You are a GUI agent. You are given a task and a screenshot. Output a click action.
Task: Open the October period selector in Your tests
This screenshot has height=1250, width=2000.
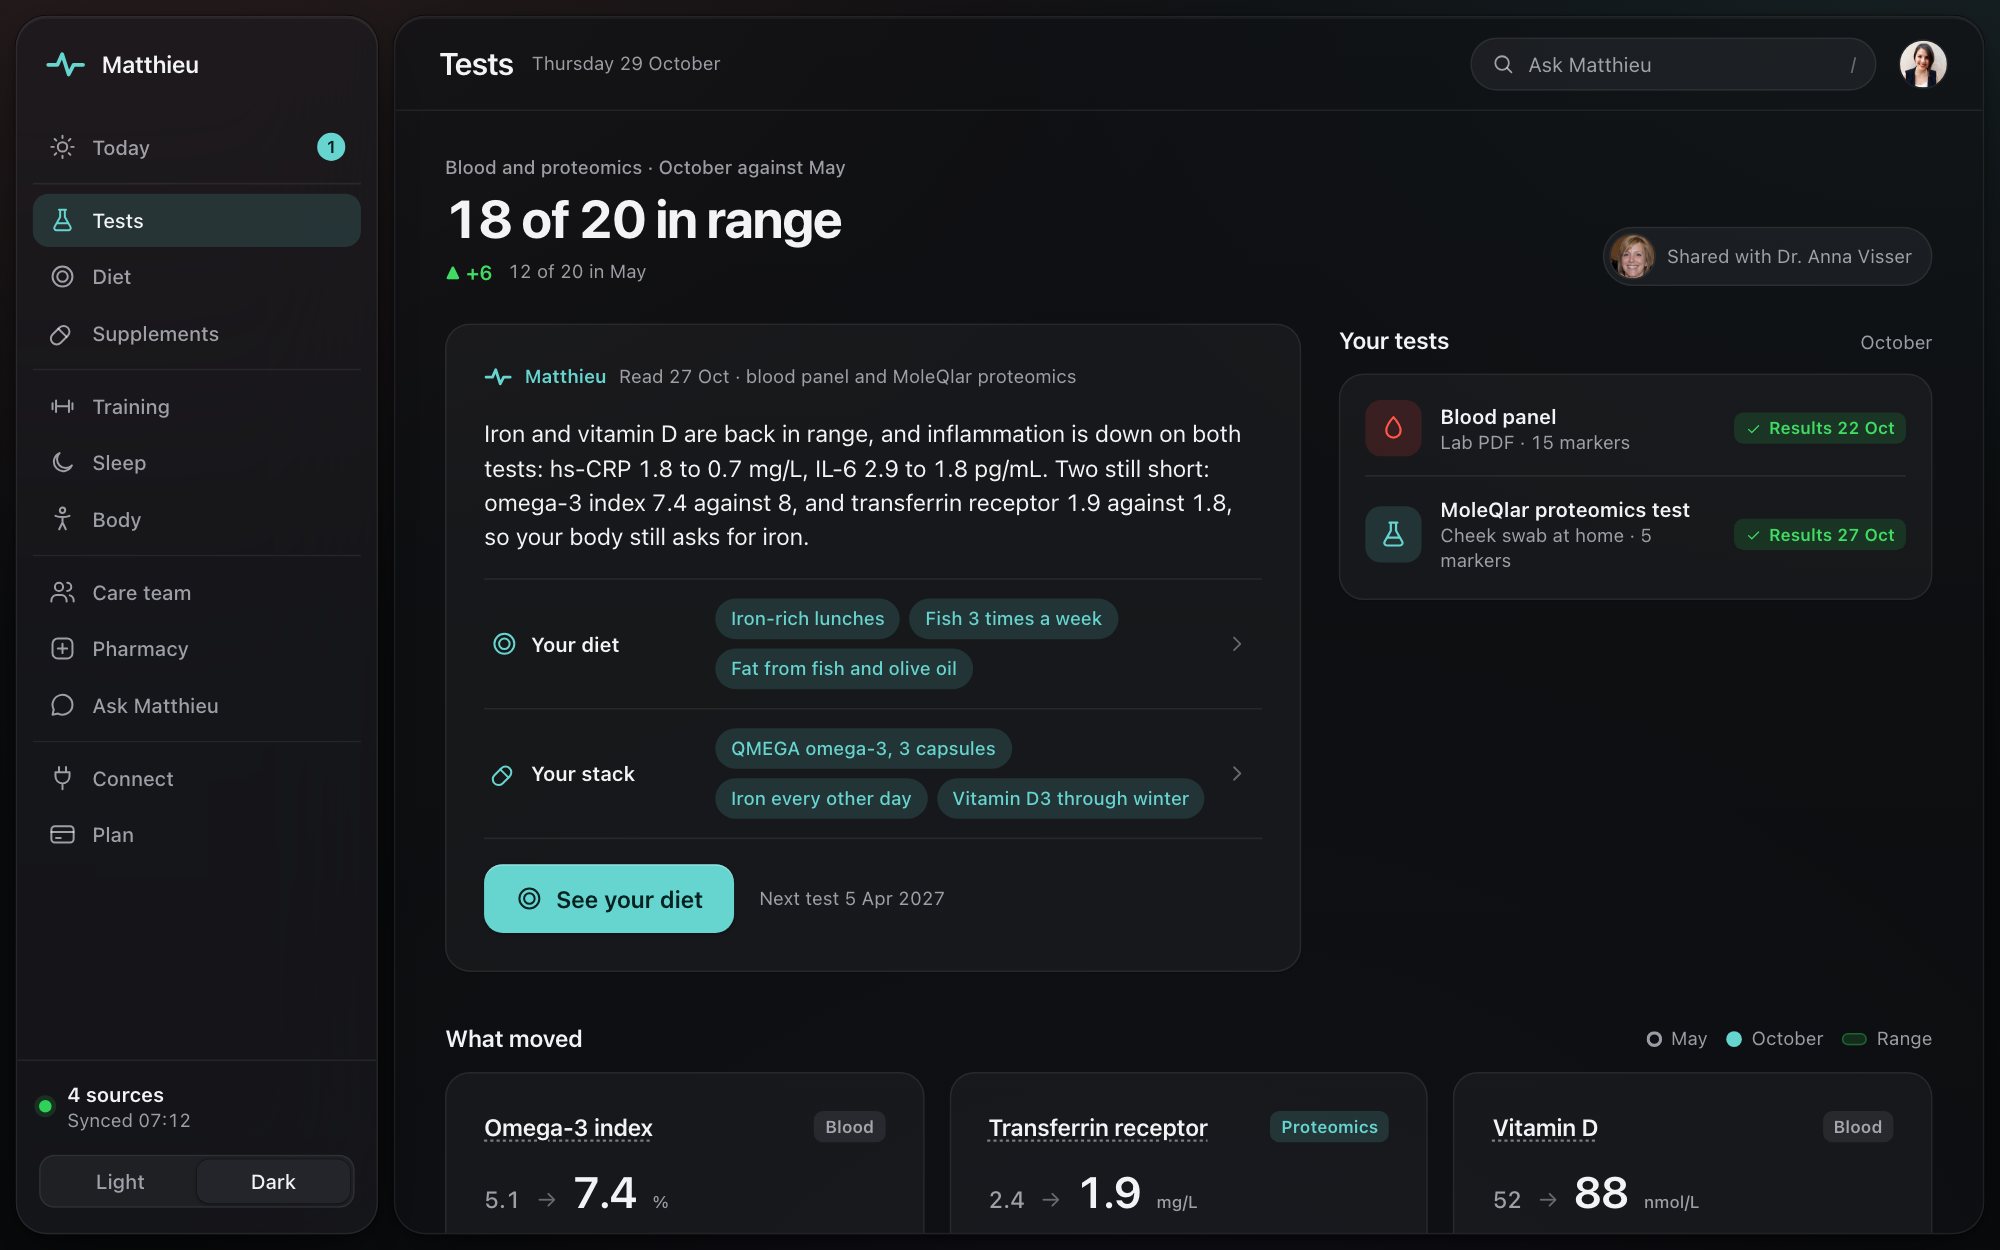coord(1895,342)
